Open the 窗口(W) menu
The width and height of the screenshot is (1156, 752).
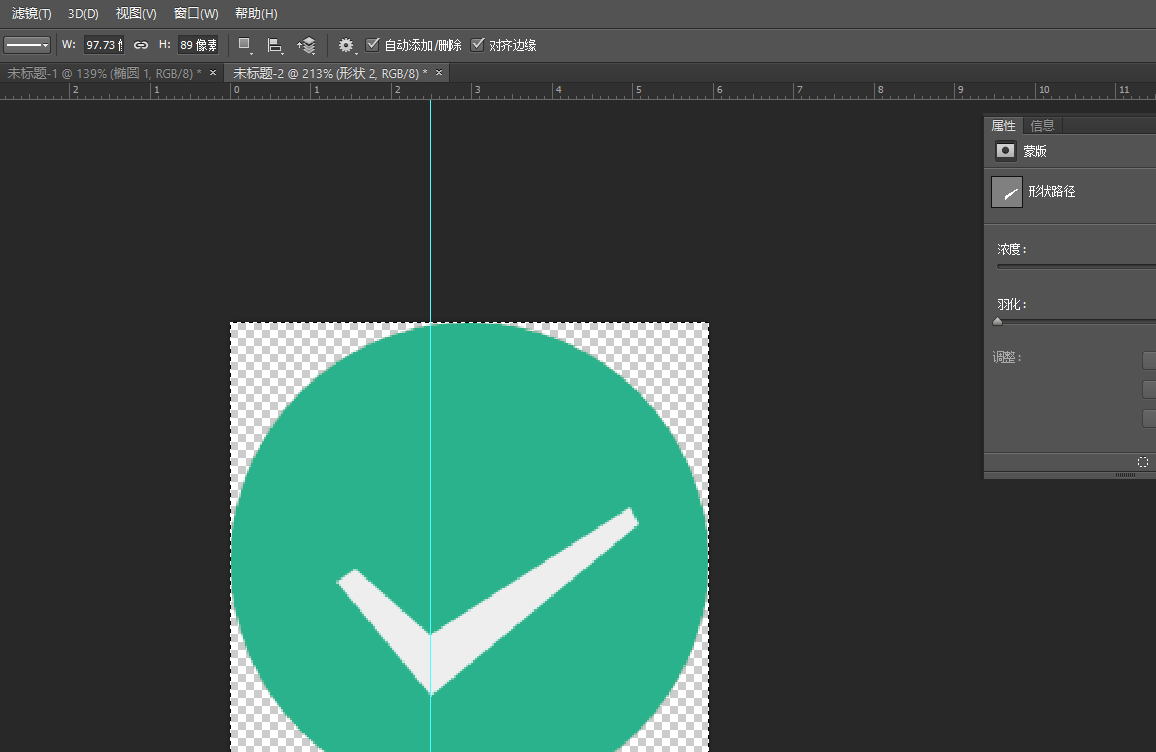tap(196, 14)
